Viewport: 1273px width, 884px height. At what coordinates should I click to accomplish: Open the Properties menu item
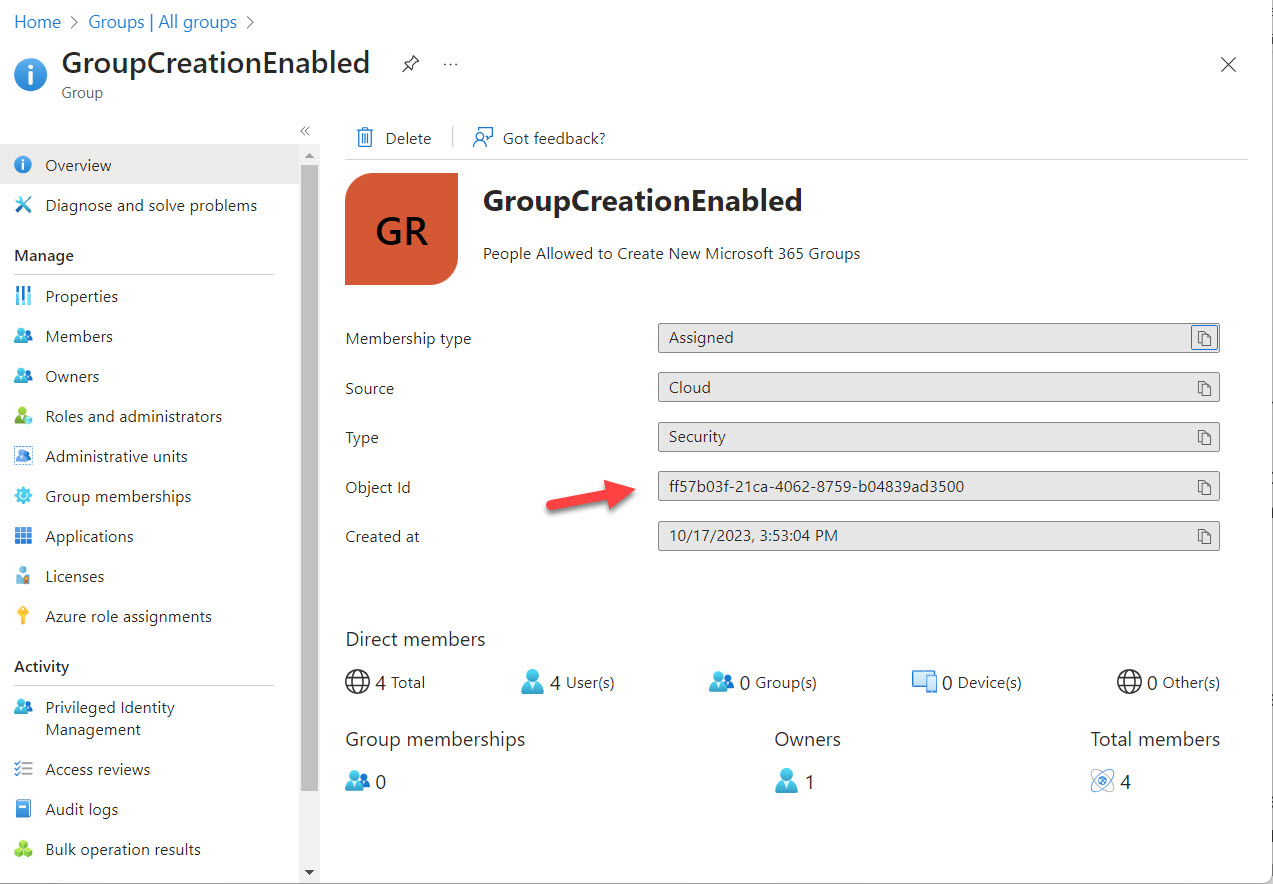[81, 296]
